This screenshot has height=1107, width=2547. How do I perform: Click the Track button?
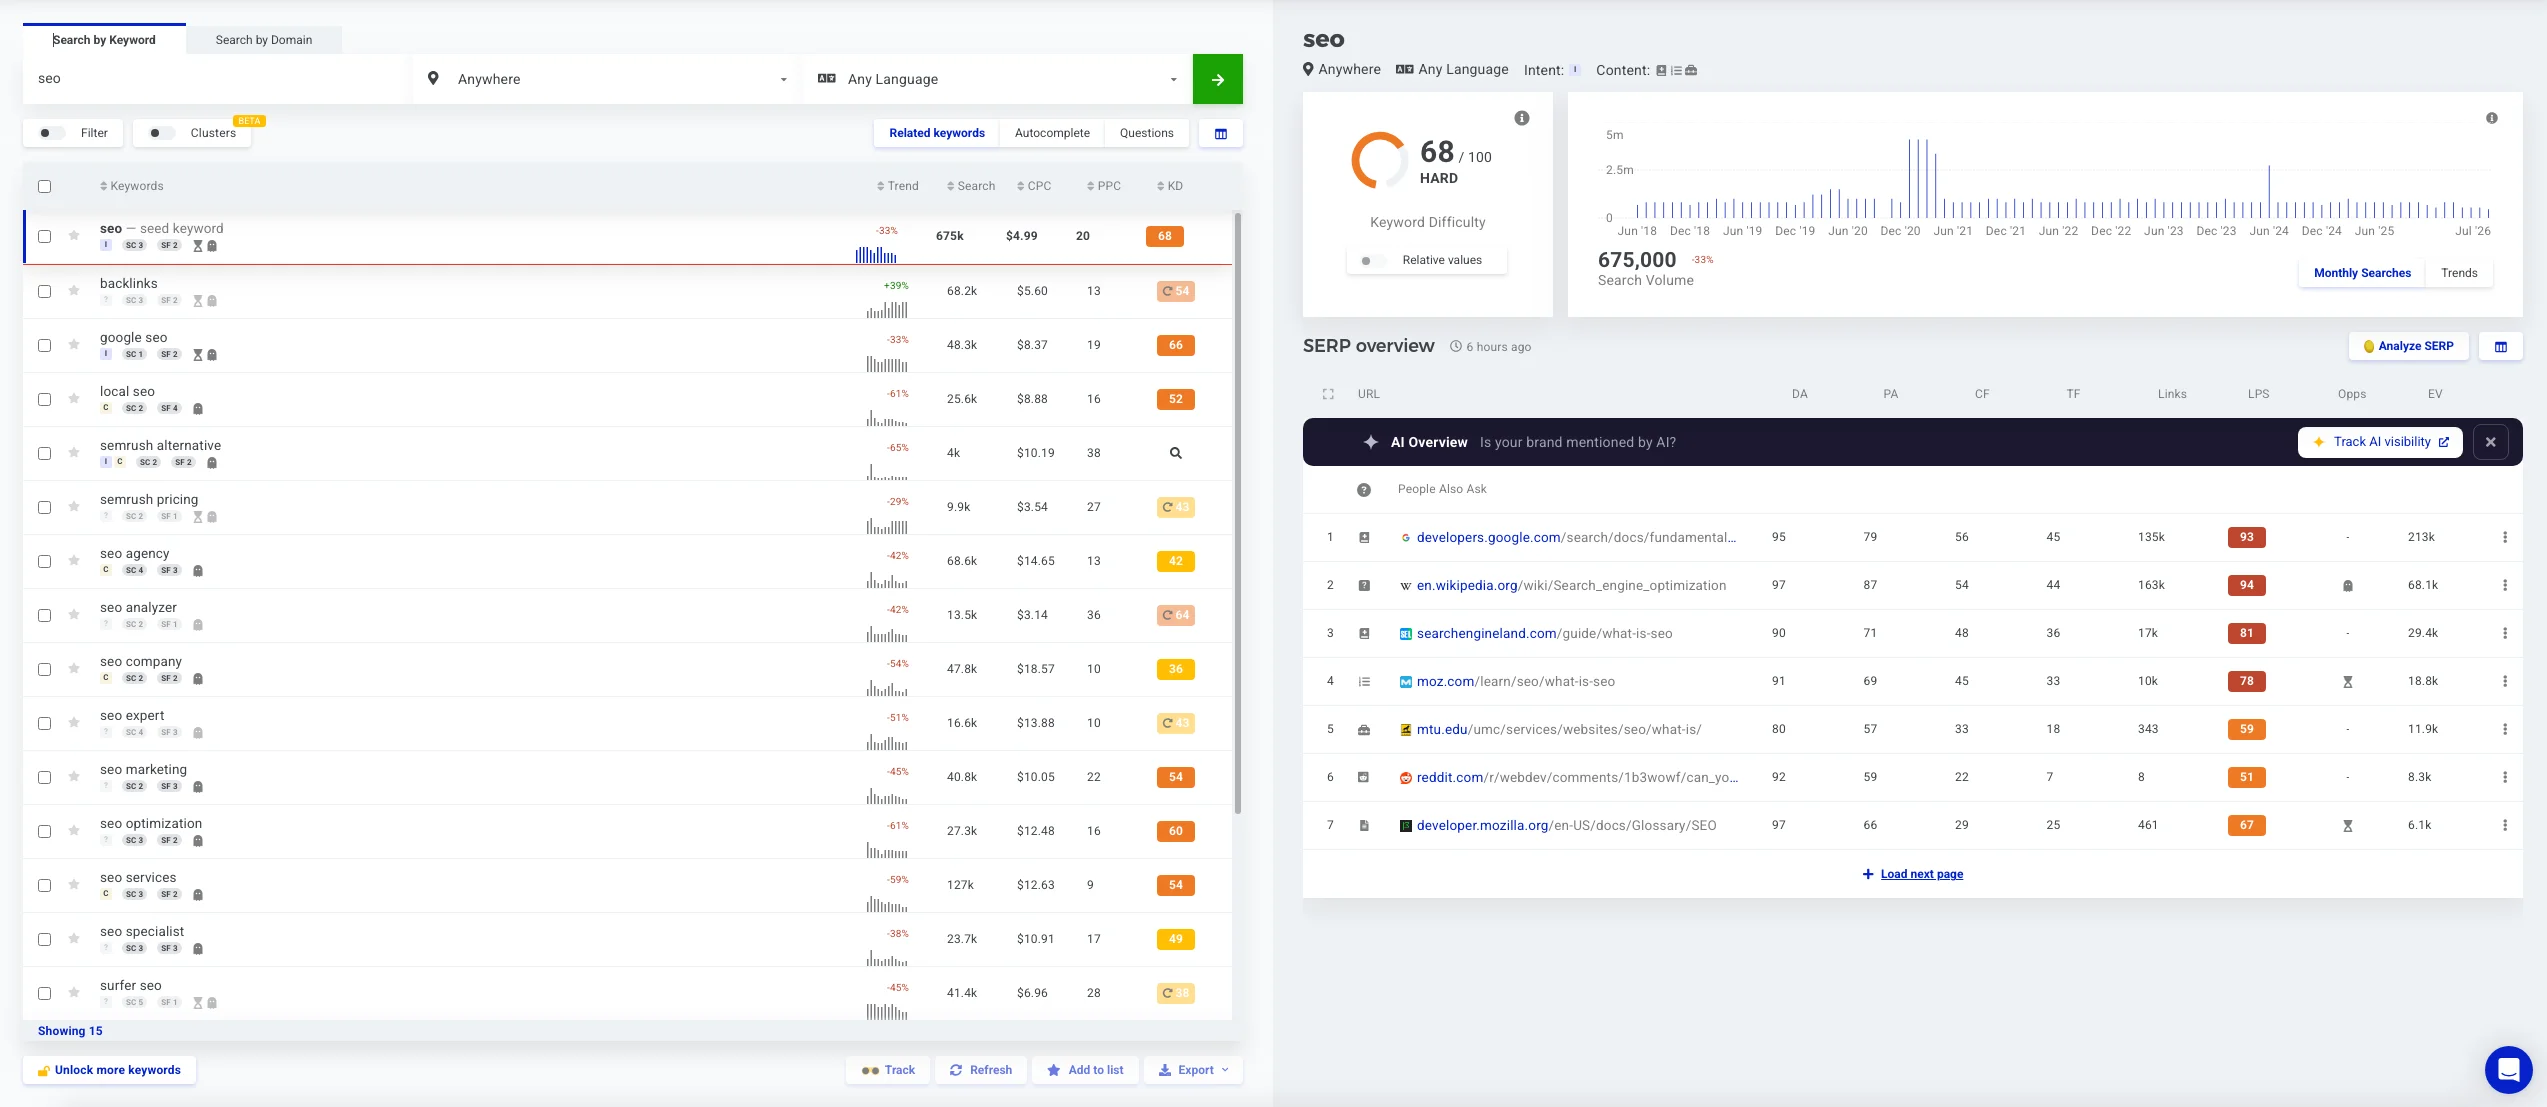tap(888, 1070)
